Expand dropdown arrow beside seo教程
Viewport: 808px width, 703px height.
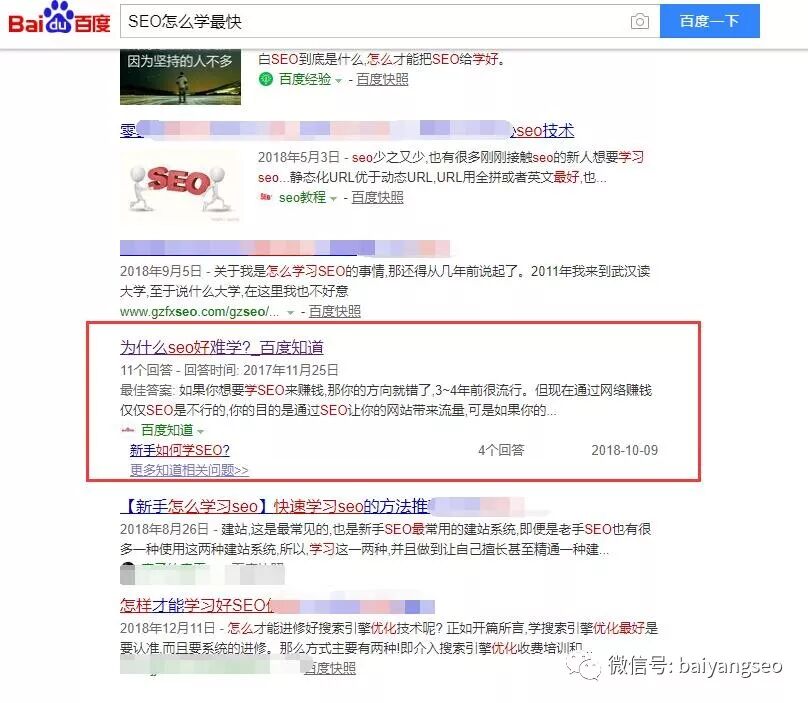pos(333,198)
